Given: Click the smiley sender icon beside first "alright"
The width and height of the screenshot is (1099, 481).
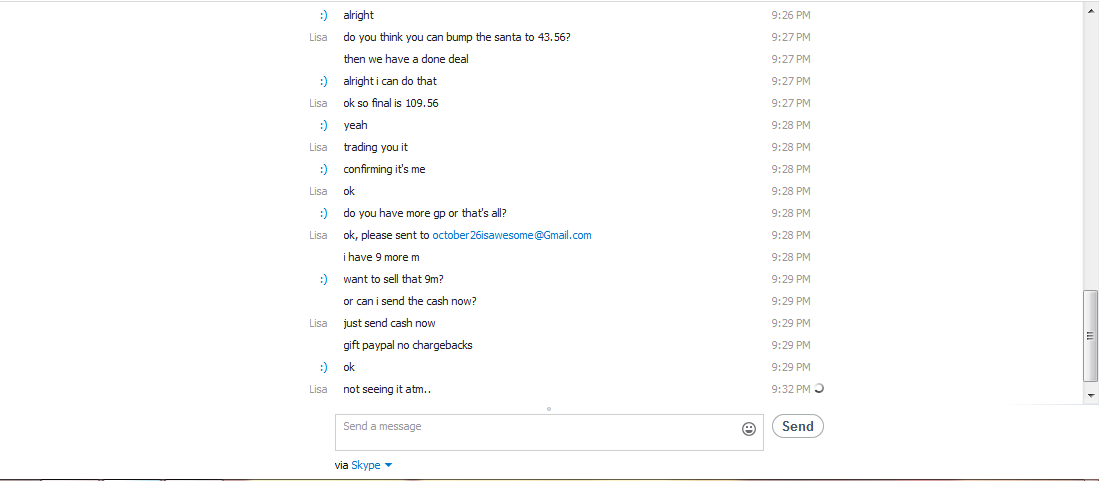Looking at the screenshot, I should point(323,15).
